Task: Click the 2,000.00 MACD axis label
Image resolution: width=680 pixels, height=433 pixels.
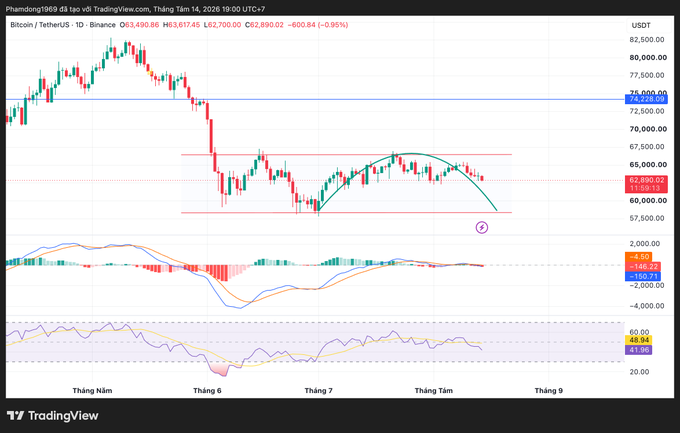Action: [644, 244]
